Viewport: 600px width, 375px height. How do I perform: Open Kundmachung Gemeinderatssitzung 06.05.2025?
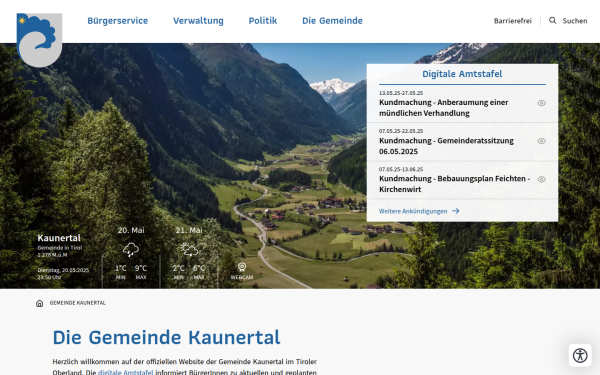446,146
